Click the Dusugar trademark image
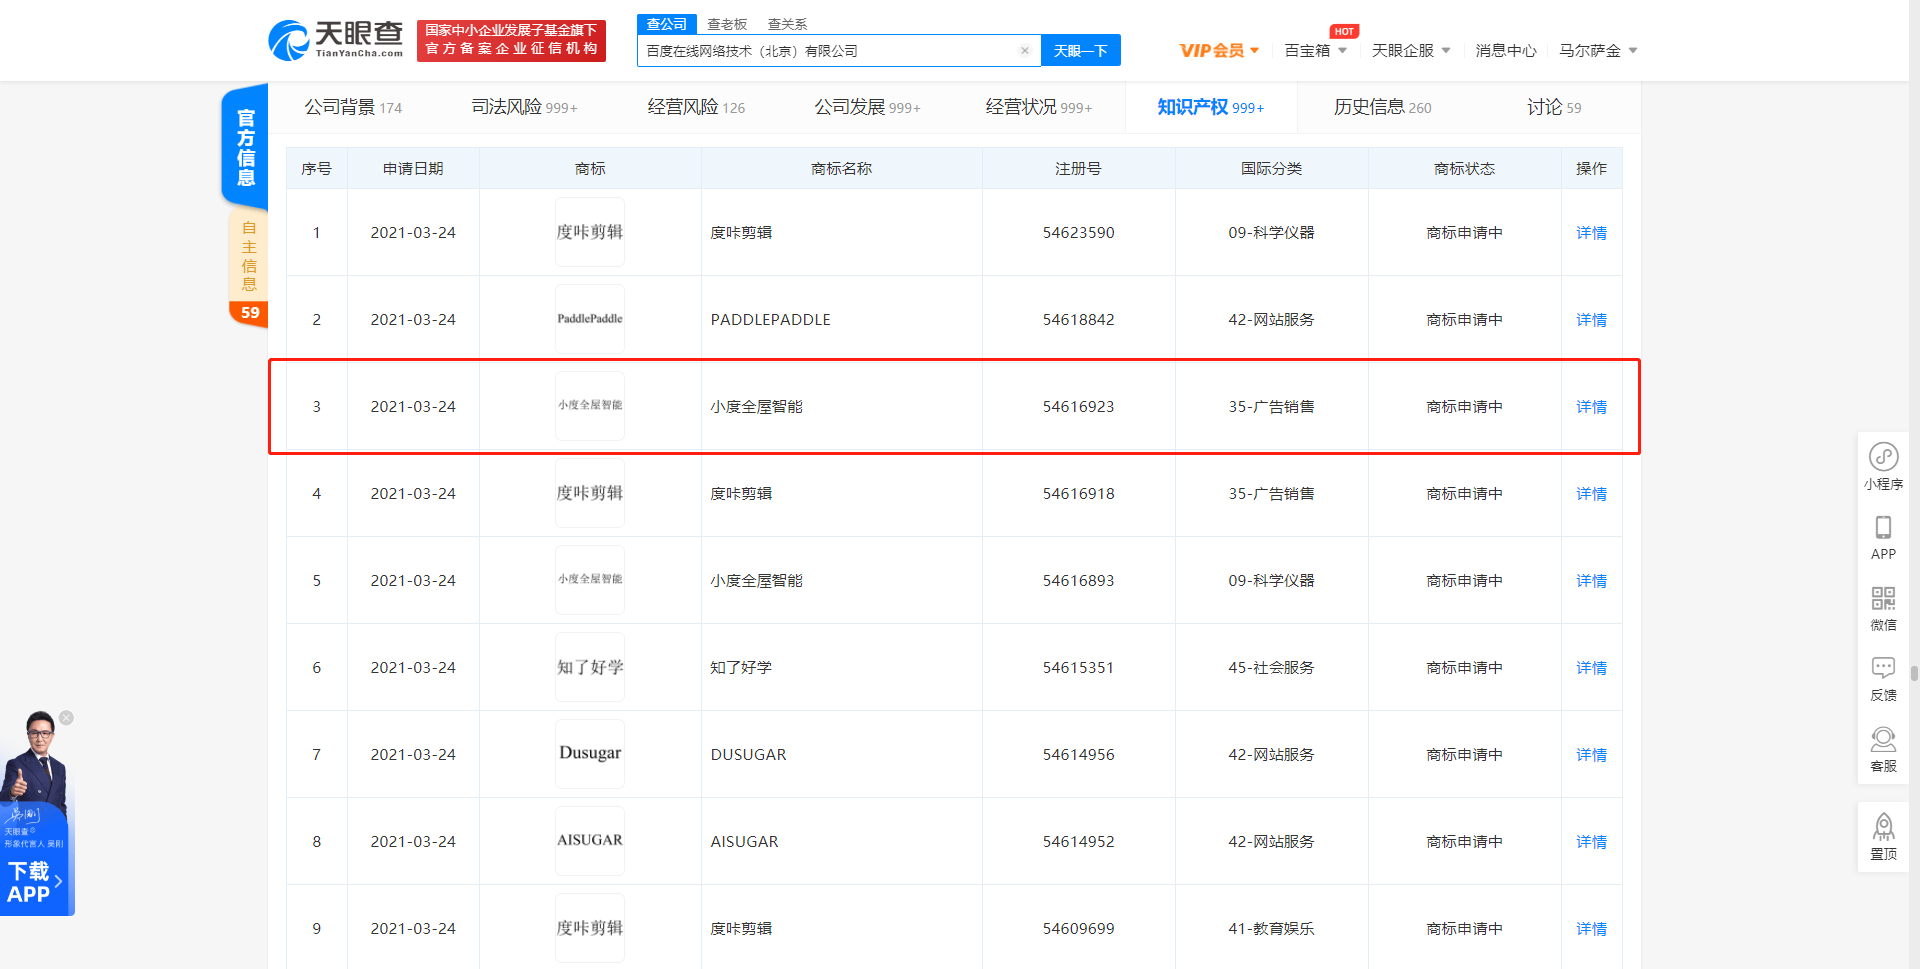This screenshot has height=969, width=1920. pyautogui.click(x=590, y=754)
